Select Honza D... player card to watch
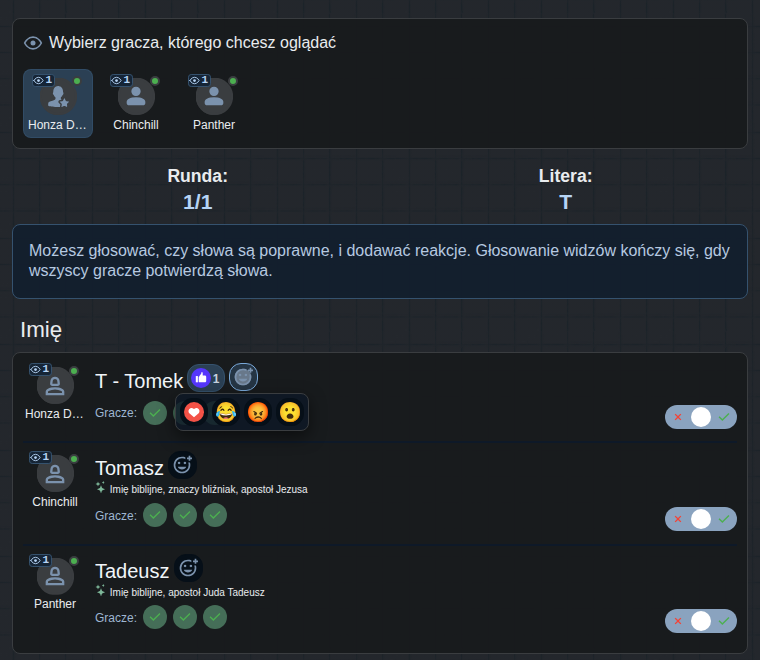Screen dimensions: 760x660 pos(58,103)
